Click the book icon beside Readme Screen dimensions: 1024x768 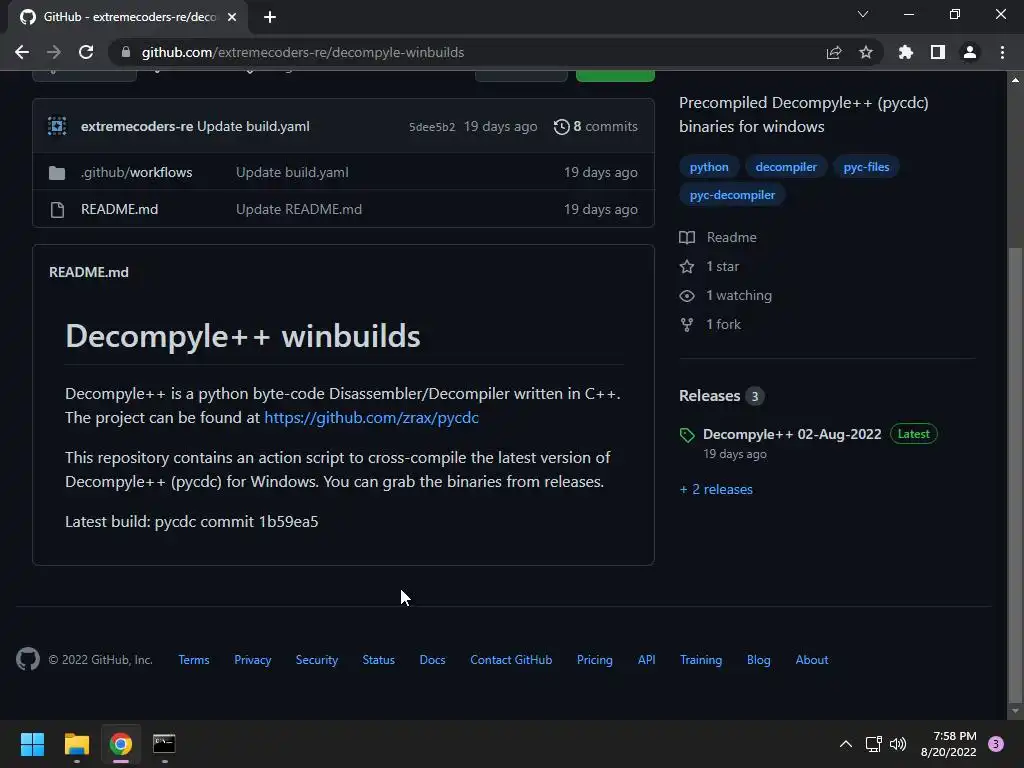[x=687, y=237]
